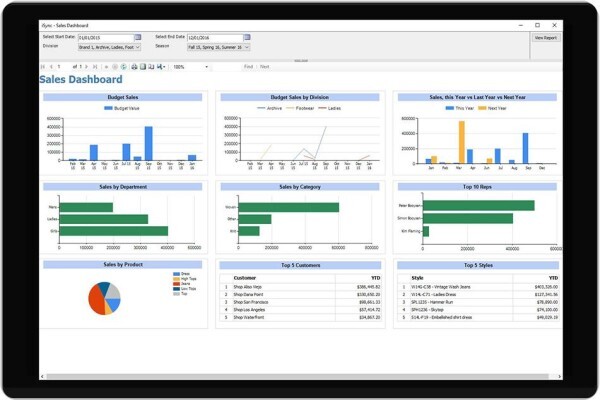Click the Print report icon
The image size is (600, 400).
[134, 67]
